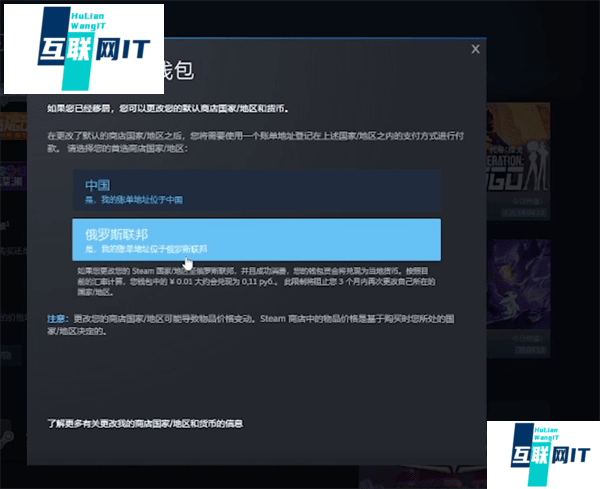
Task: Click the top-left 互联网IT watermark logo
Action: point(84,48)
